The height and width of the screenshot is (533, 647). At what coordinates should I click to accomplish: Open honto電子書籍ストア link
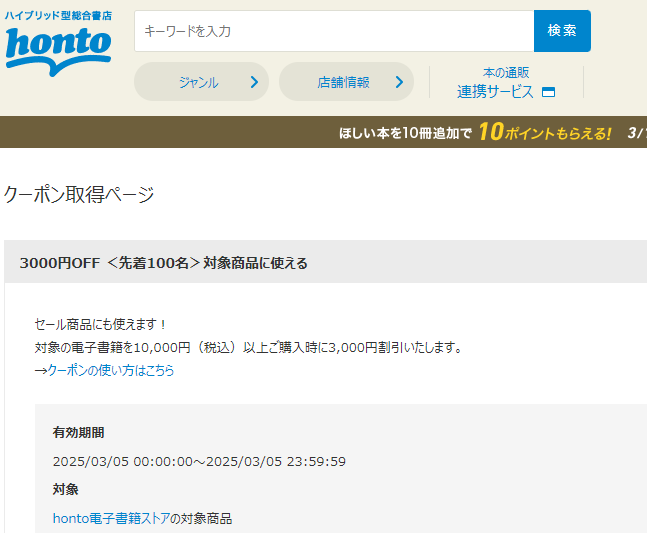coord(111,518)
